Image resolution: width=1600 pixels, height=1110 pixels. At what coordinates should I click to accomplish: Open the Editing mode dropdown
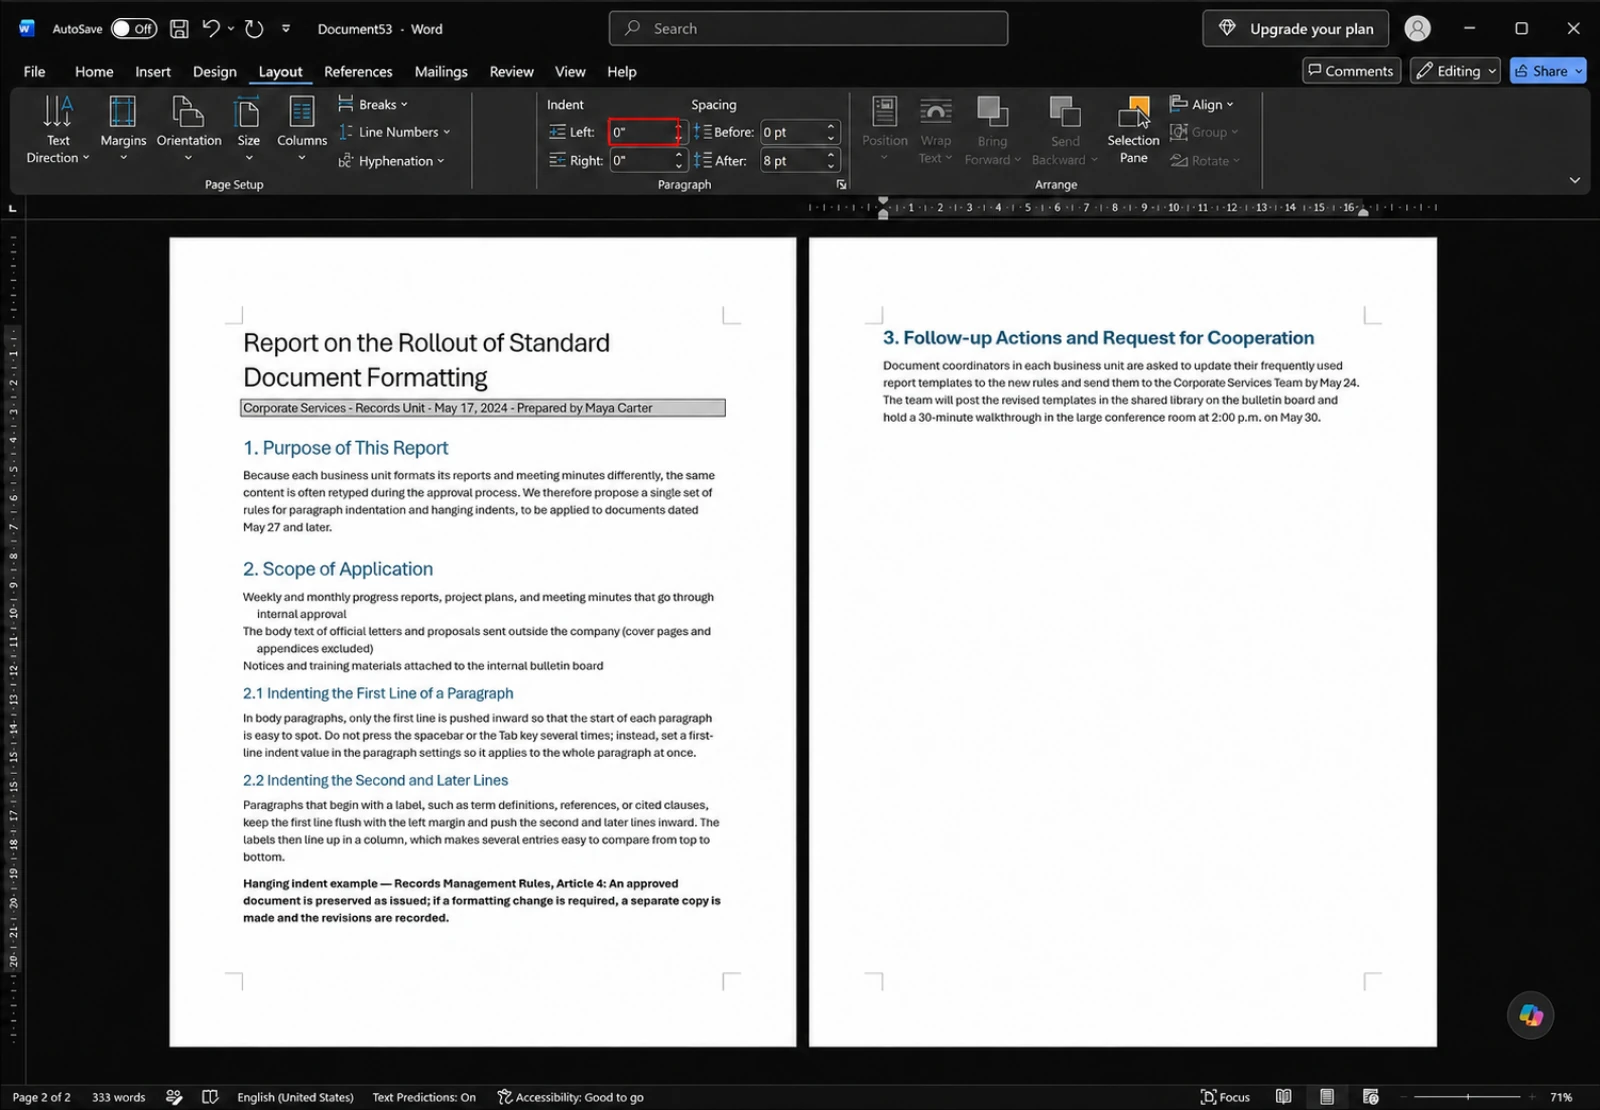(1456, 70)
